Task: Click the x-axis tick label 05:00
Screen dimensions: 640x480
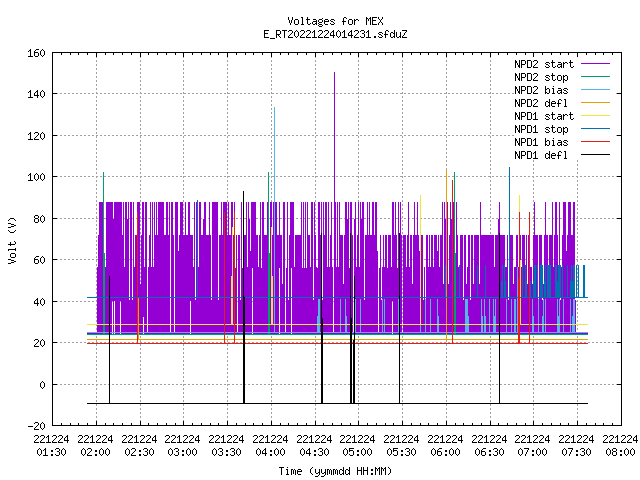Action: [x=358, y=452]
